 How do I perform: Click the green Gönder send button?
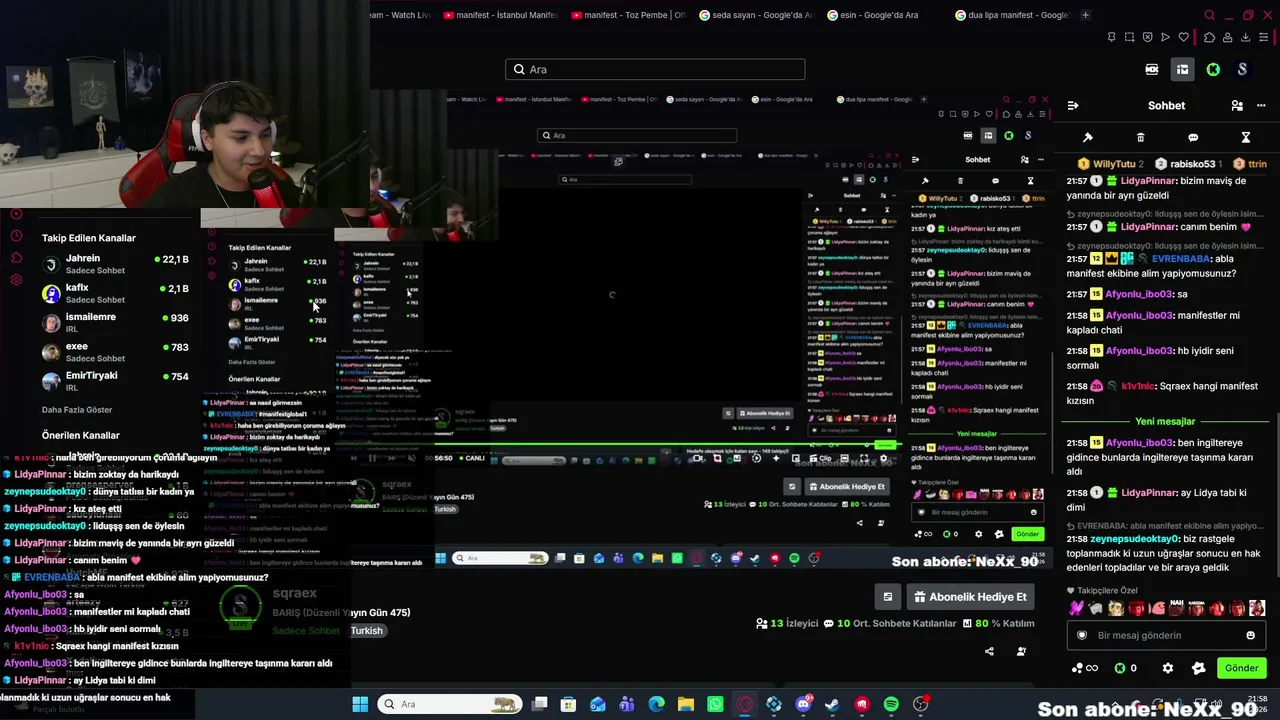tap(1242, 668)
